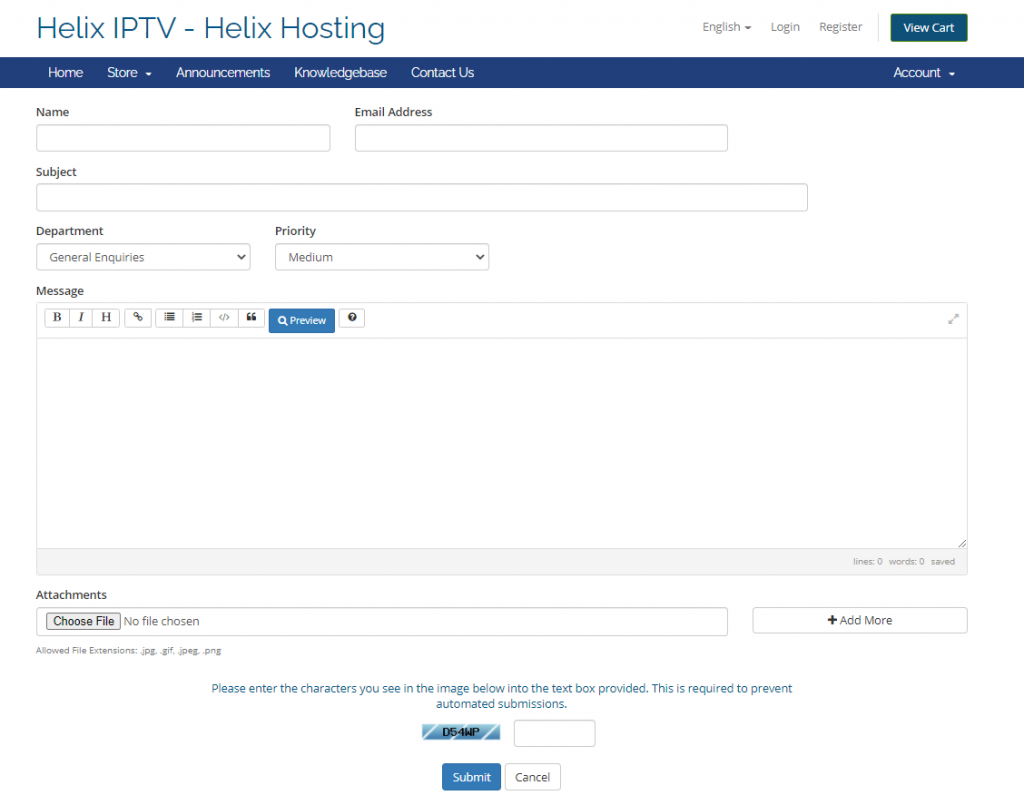Toggle fullscreen editor with expand arrows

(x=953, y=319)
